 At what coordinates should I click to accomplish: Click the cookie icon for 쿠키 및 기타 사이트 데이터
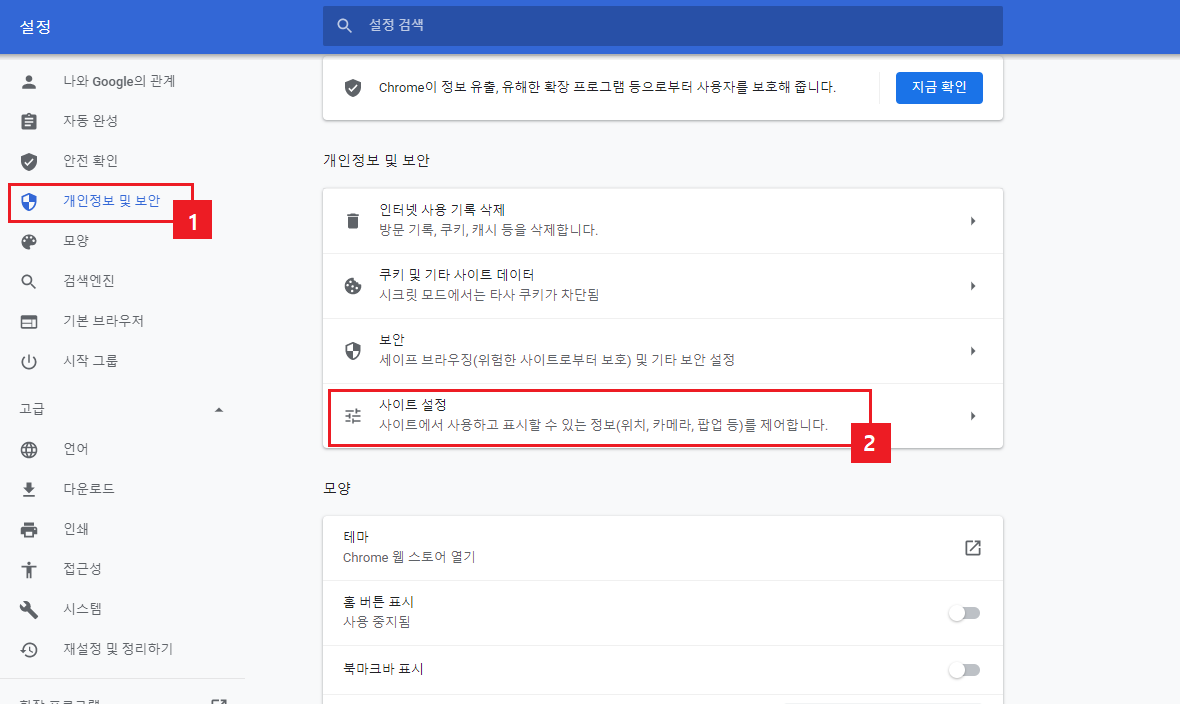(352, 286)
